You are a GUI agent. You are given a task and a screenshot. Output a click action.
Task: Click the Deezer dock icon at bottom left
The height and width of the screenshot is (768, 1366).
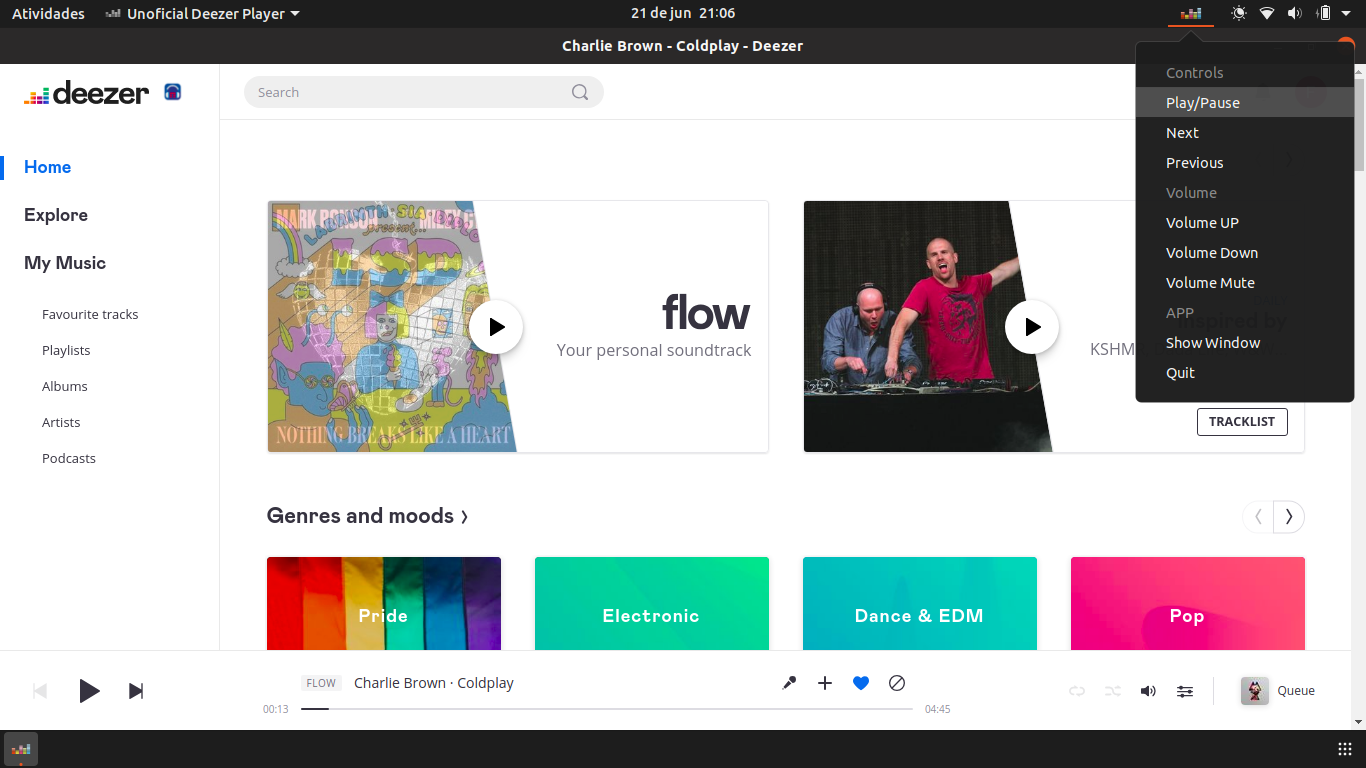coord(21,749)
